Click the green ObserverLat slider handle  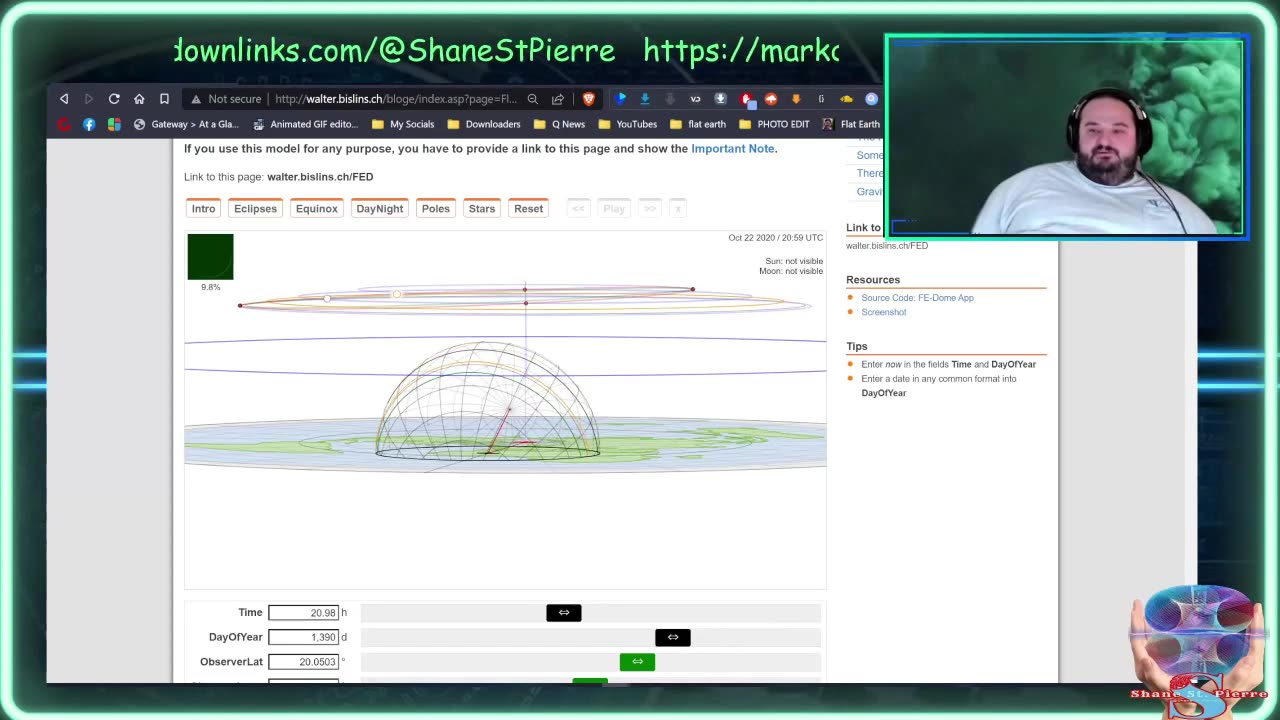(637, 662)
